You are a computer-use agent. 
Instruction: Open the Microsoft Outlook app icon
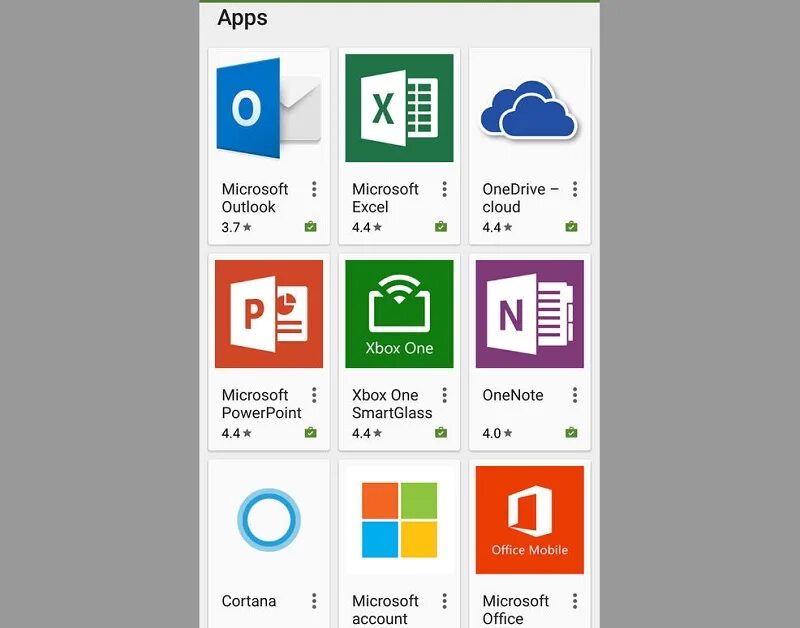(x=269, y=108)
